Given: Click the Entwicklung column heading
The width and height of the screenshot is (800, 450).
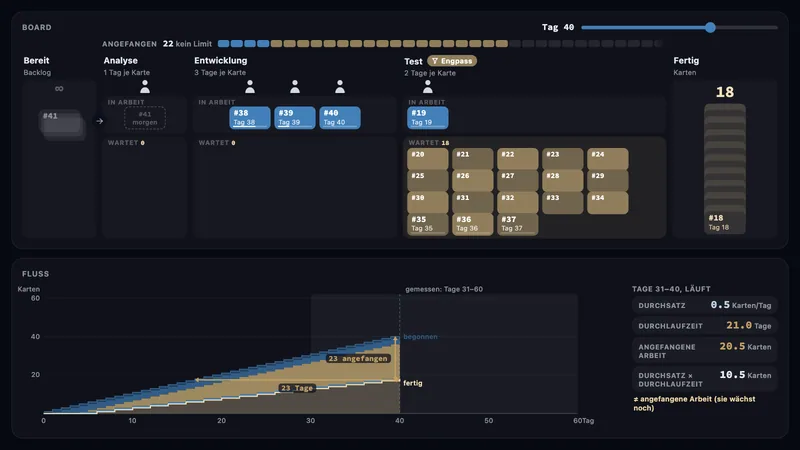Looking at the screenshot, I should tap(220, 60).
